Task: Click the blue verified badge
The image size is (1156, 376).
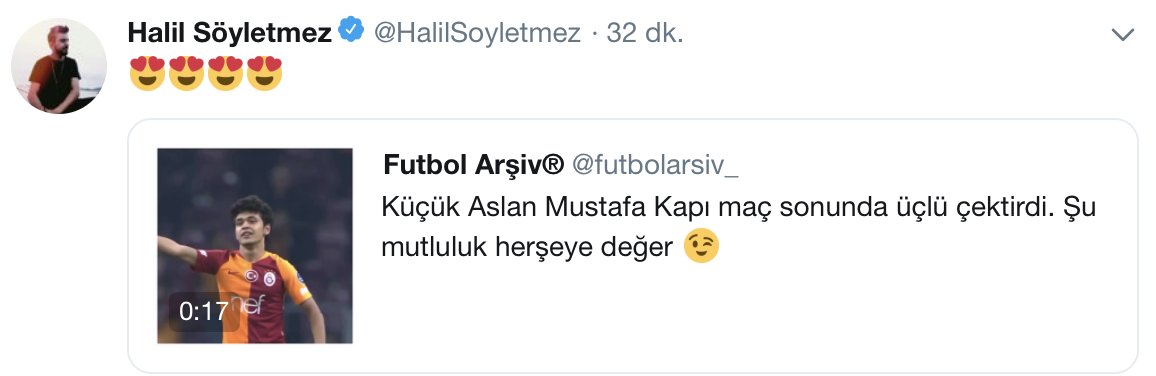Action: 351,31
